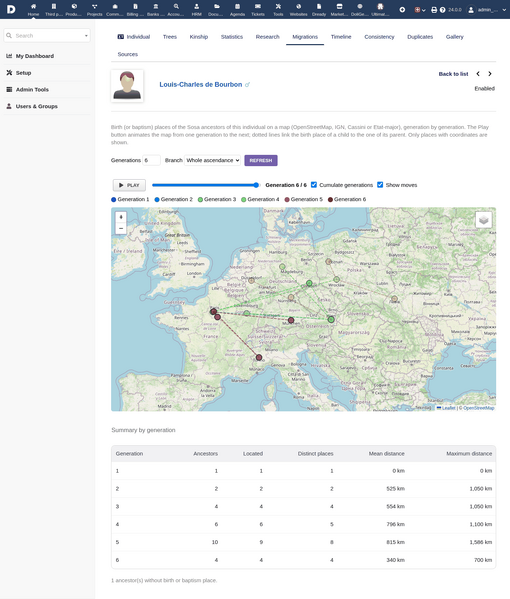Open Users & Groups in sidebar
The width and height of the screenshot is (510, 599).
tap(37, 106)
